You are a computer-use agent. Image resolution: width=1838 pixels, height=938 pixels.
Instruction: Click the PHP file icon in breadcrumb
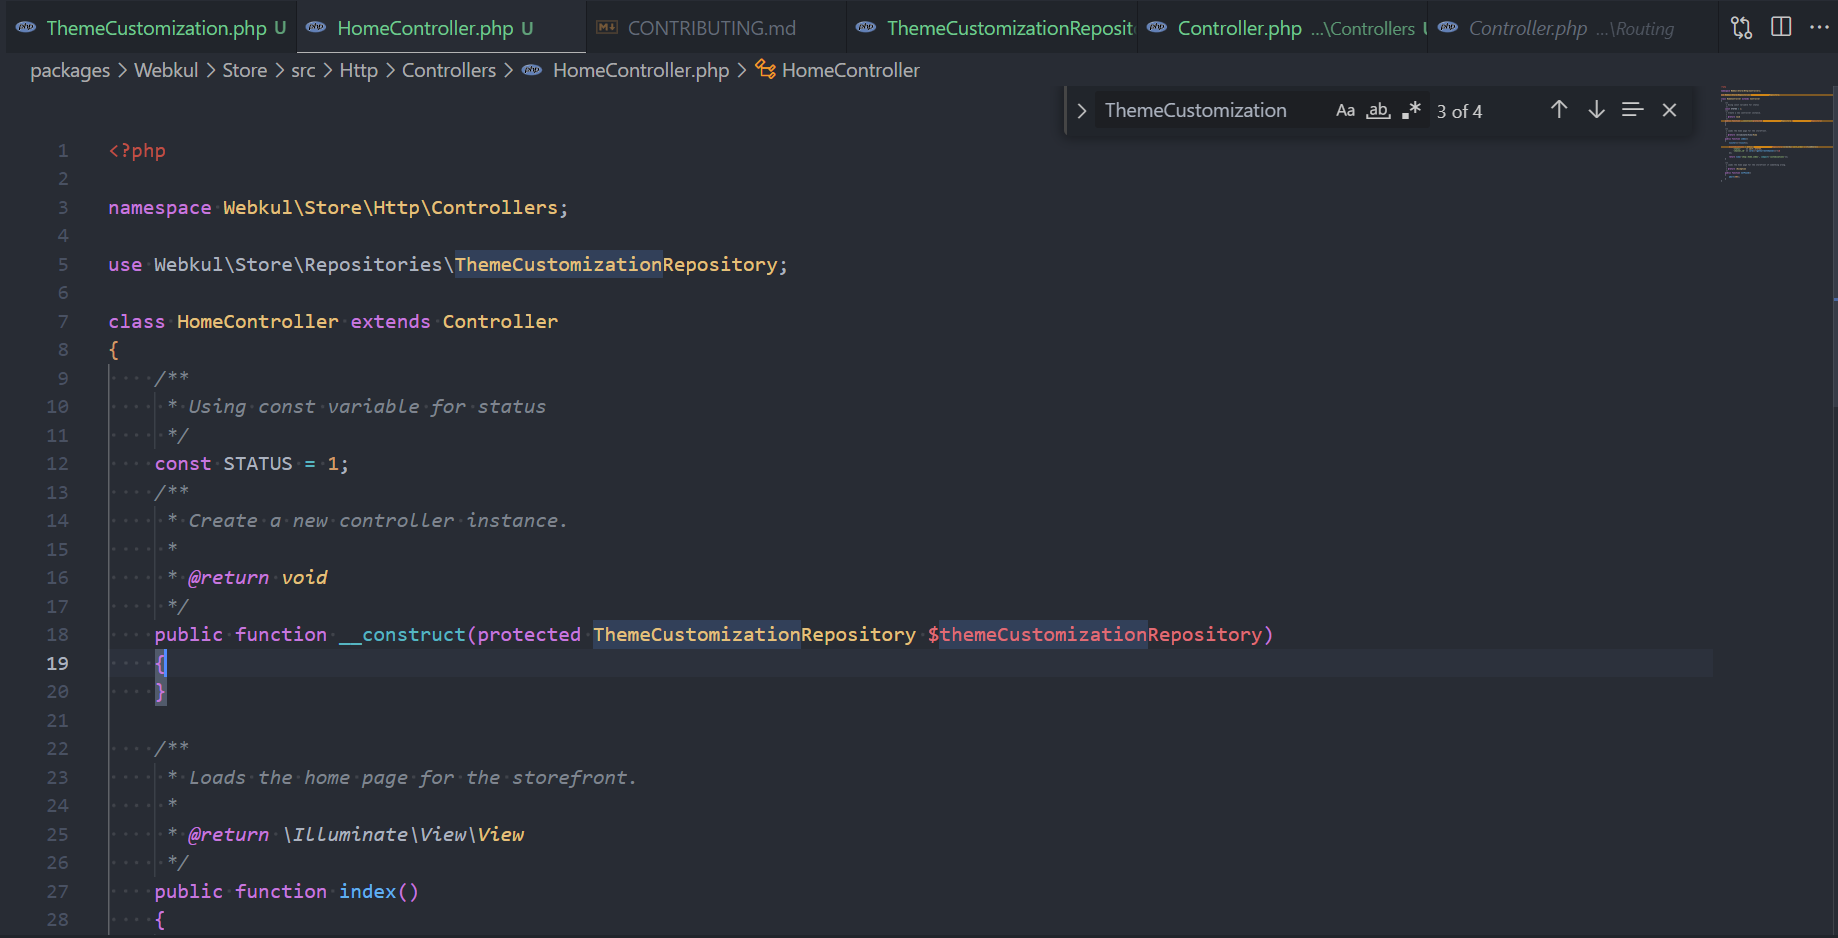(x=532, y=70)
